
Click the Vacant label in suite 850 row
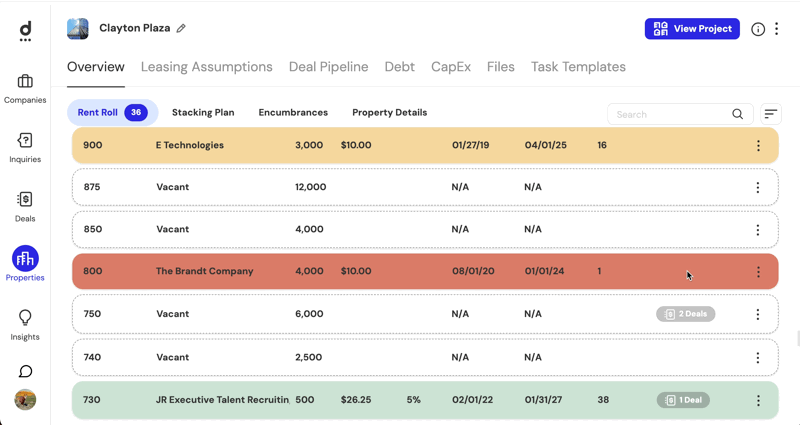[172, 229]
